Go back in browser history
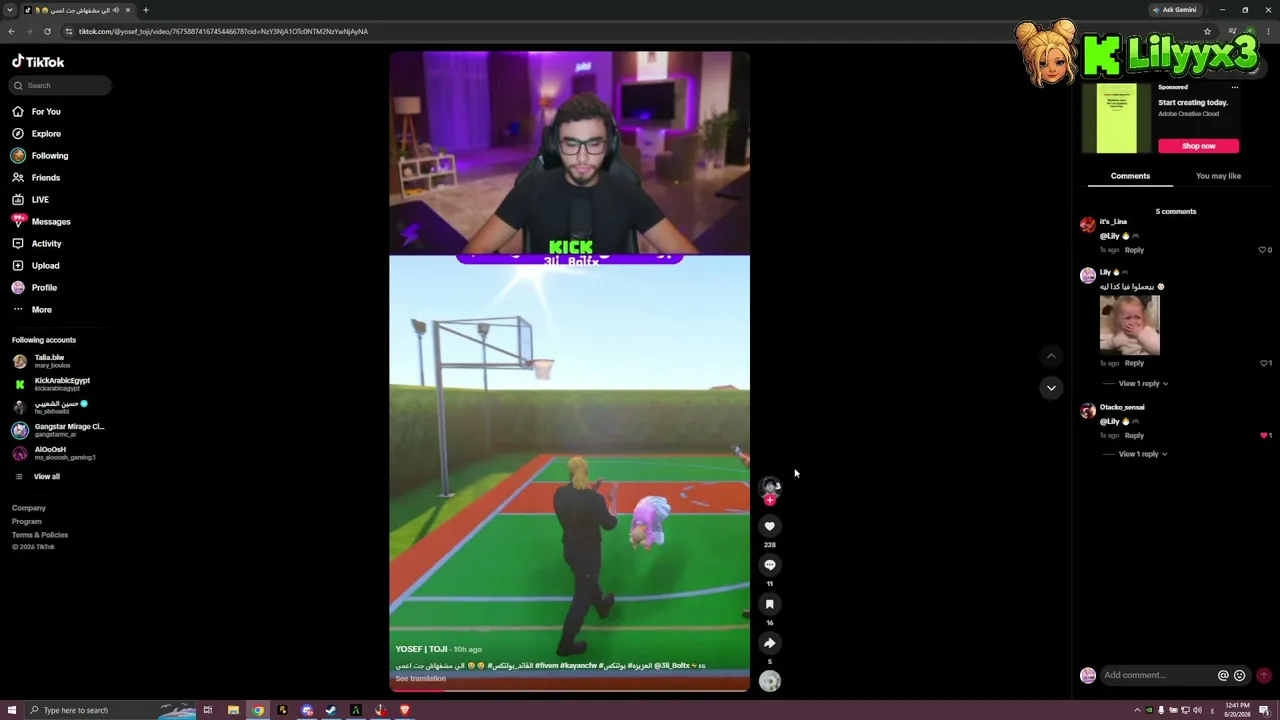The height and width of the screenshot is (720, 1280). (11, 31)
